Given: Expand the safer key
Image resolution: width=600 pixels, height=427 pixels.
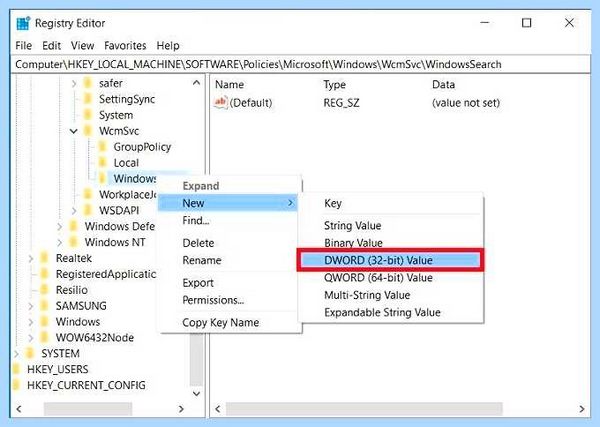Looking at the screenshot, I should pyautogui.click(x=74, y=83).
